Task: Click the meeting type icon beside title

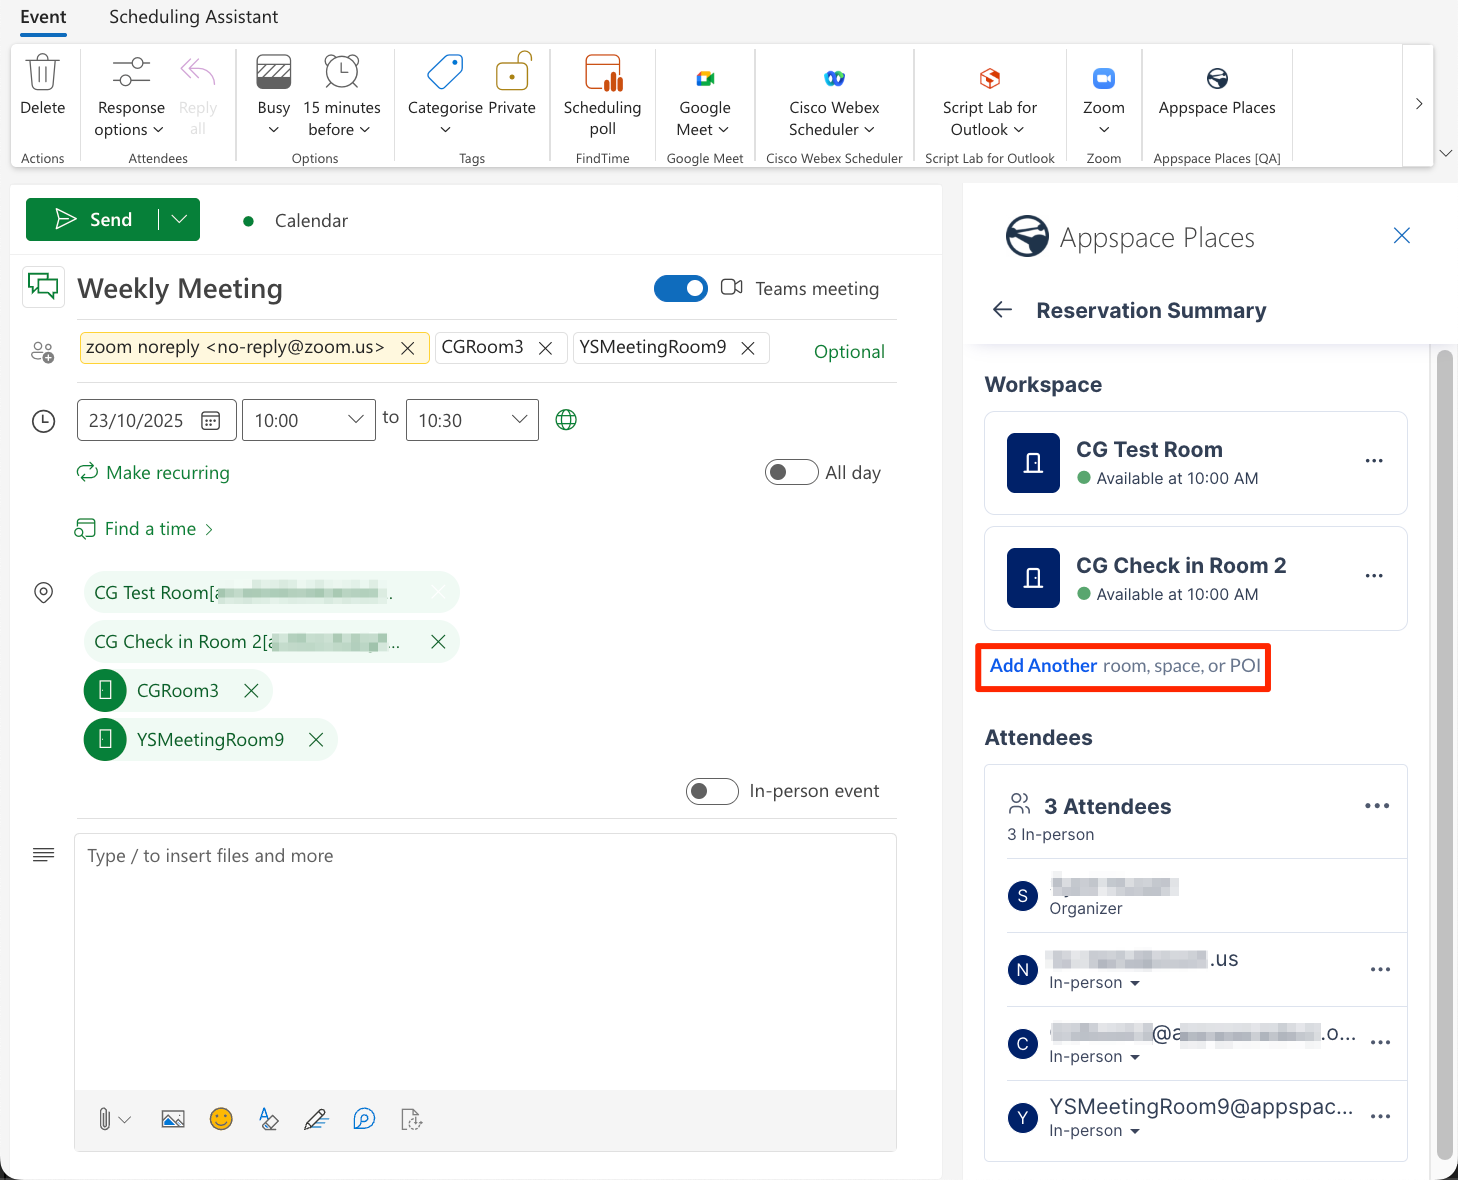Action: pos(43,287)
